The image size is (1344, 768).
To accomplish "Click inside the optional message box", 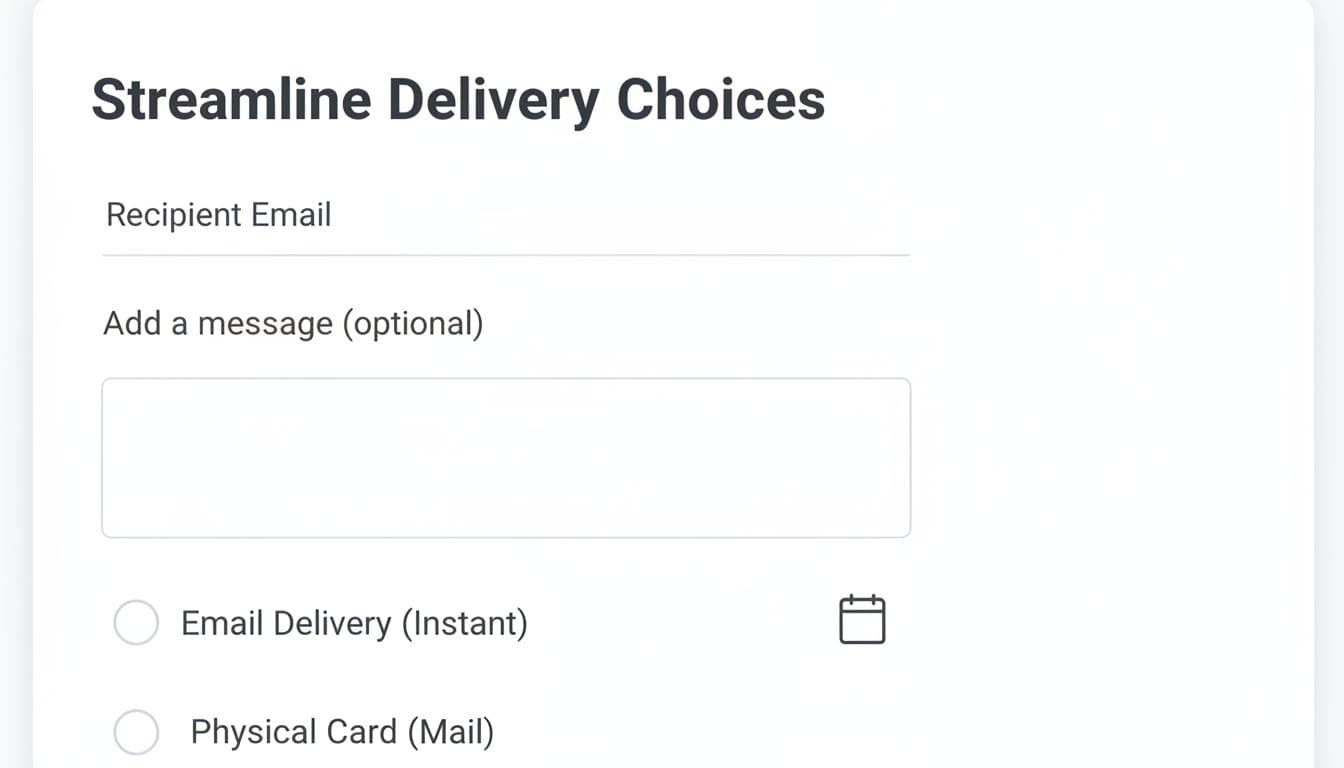I will coord(505,456).
